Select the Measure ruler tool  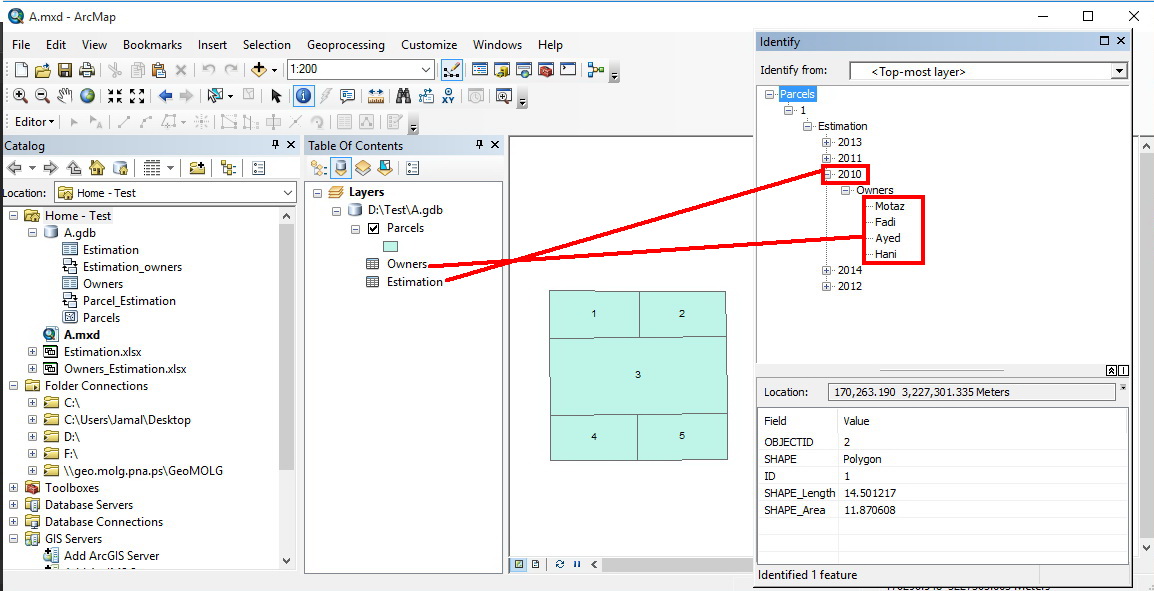click(376, 96)
